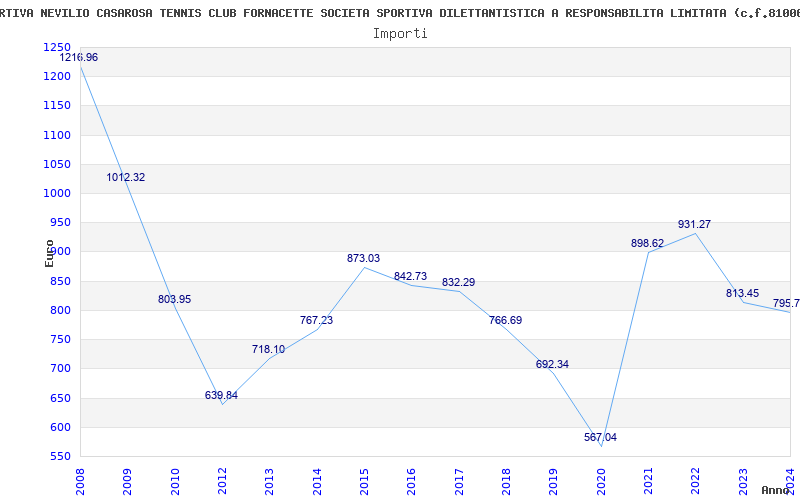
Task: Select the 1012.32 value label
Action: (126, 178)
